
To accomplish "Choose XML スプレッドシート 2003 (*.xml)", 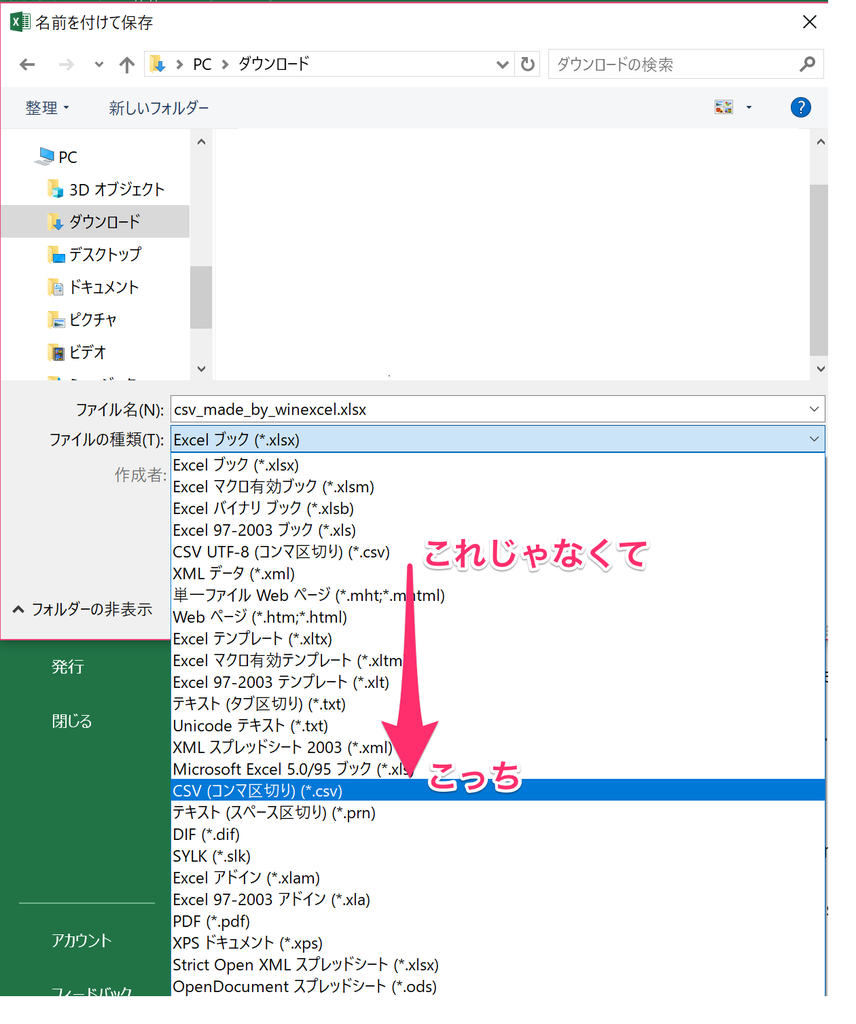I will pyautogui.click(x=498, y=747).
